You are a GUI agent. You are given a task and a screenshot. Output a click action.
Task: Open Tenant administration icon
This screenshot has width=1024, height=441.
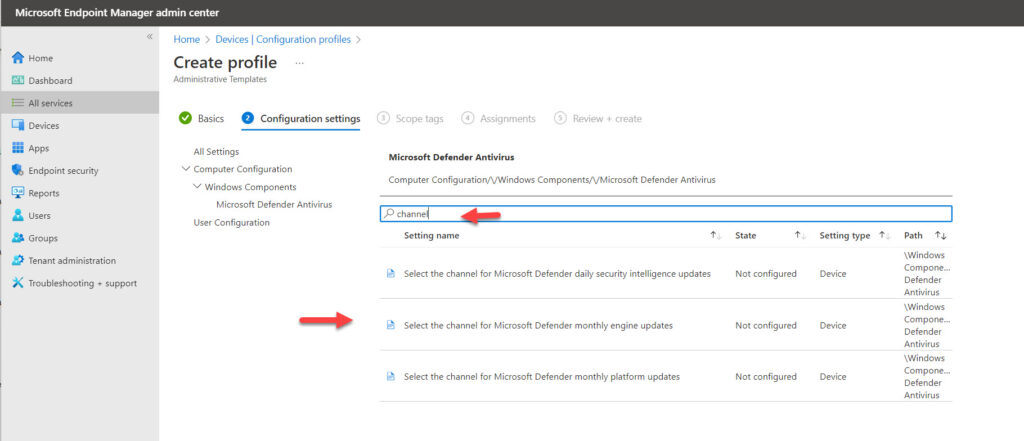[18, 260]
